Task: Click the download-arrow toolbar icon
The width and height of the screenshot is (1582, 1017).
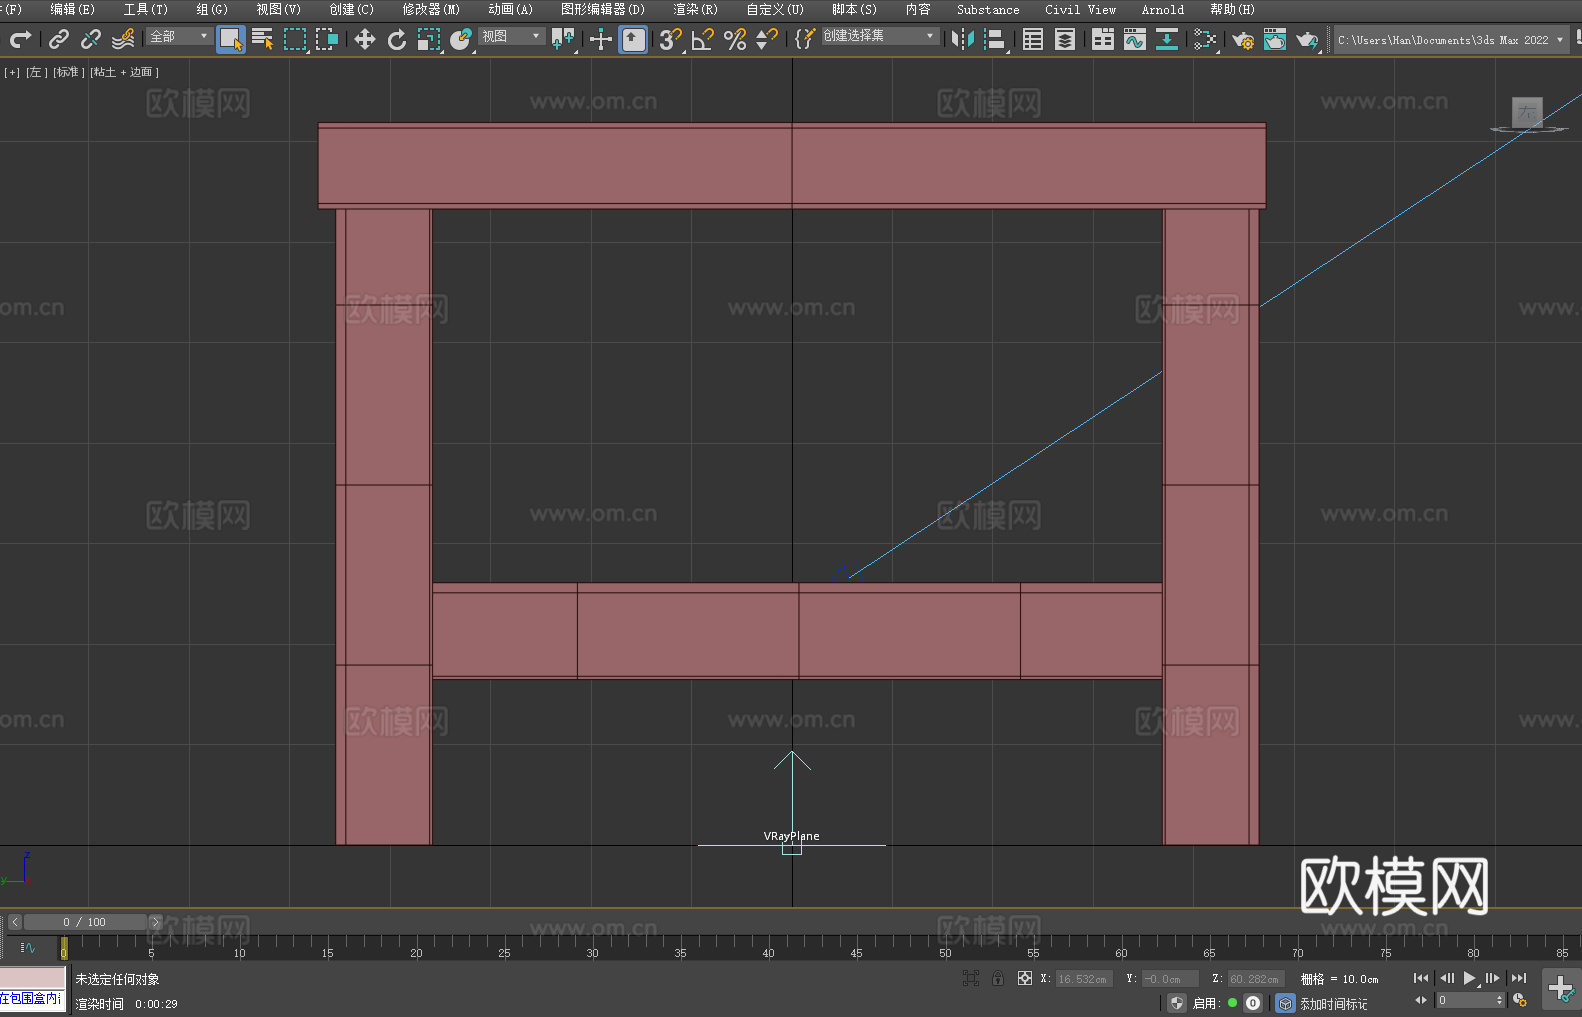Action: [x=1167, y=39]
